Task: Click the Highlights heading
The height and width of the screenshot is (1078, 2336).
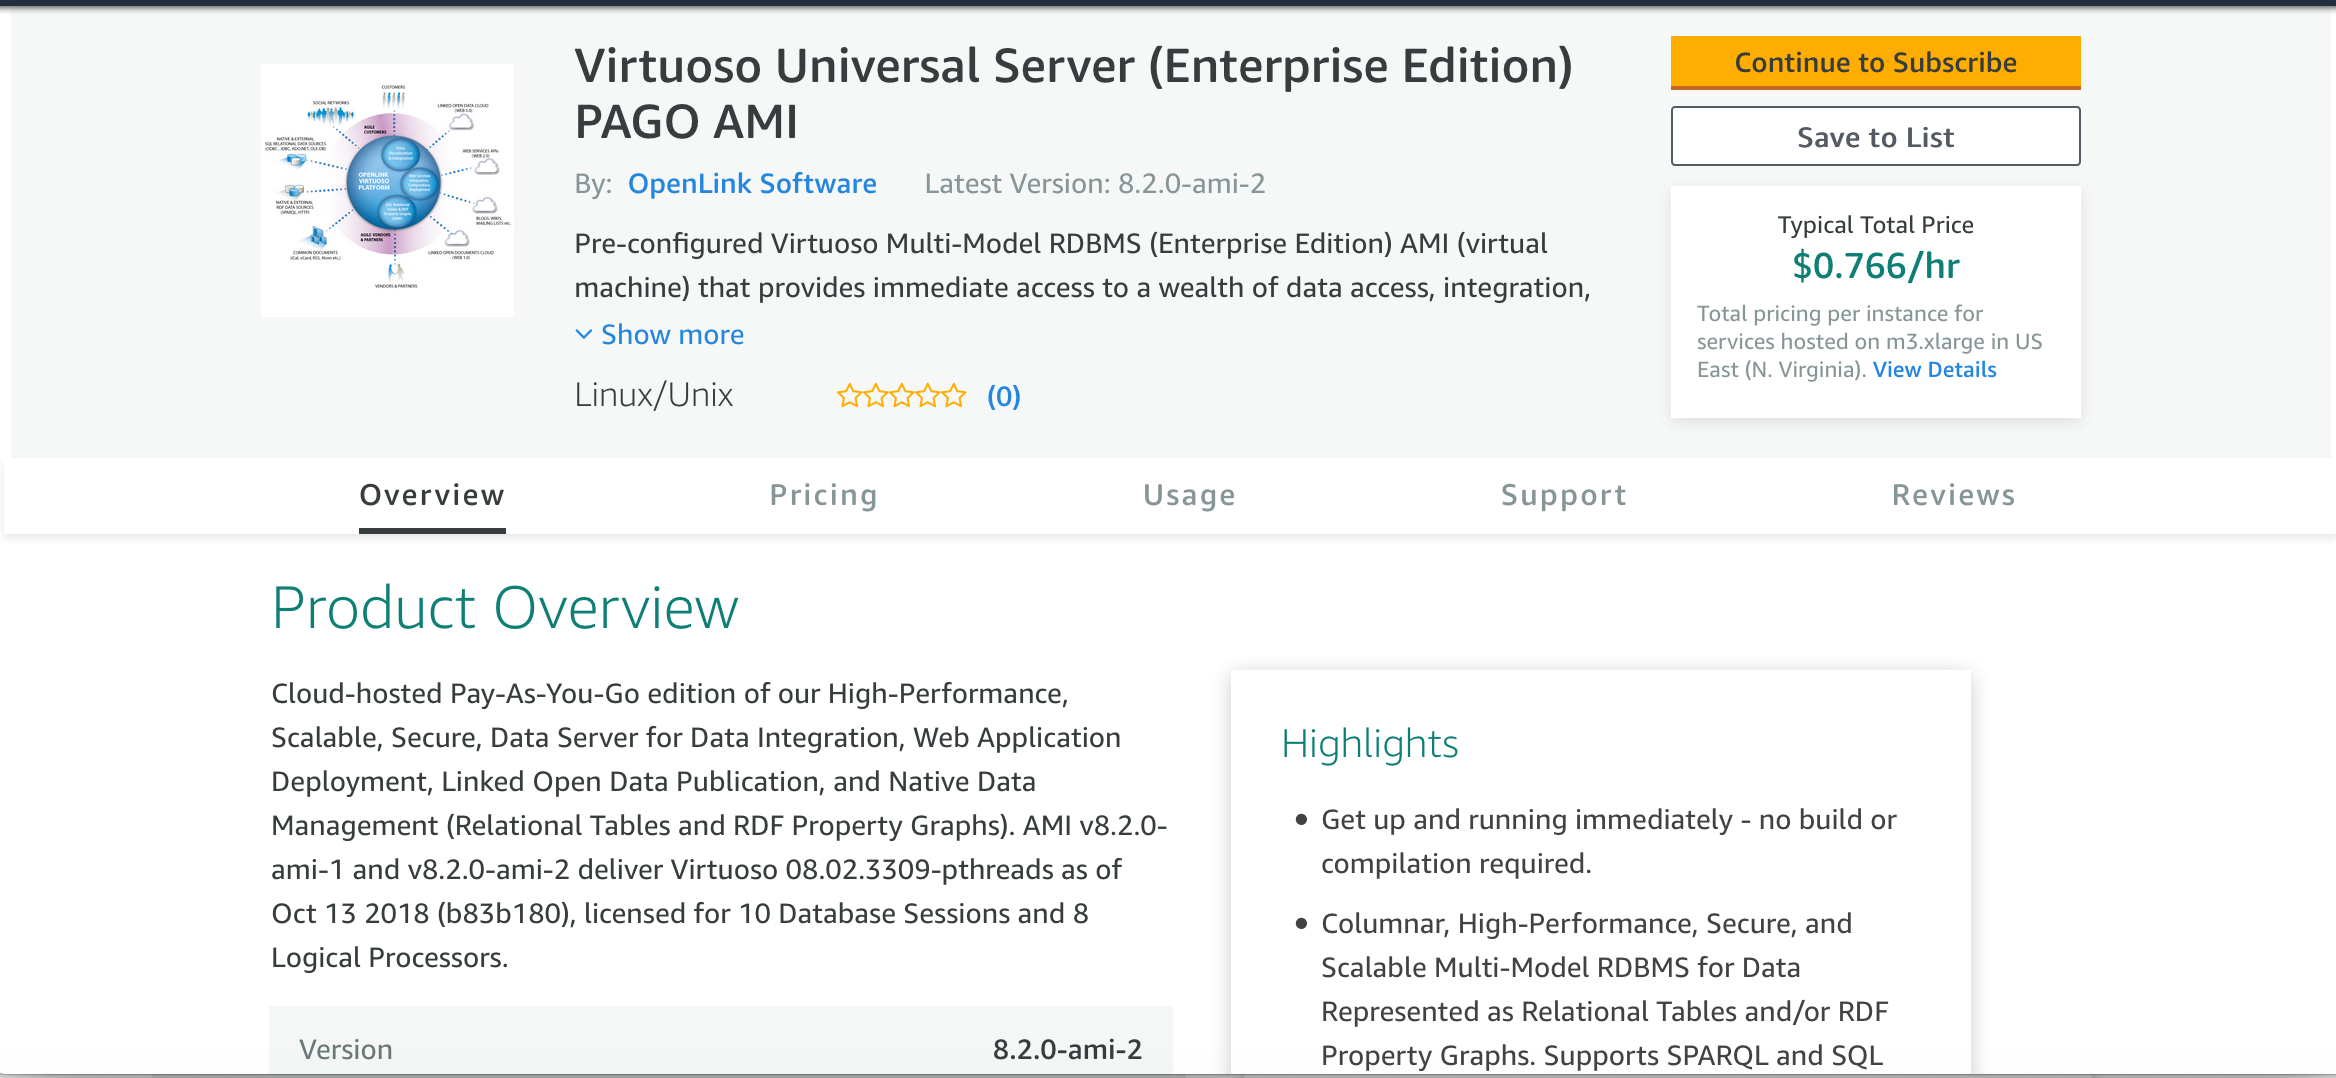Action: tap(1370, 744)
